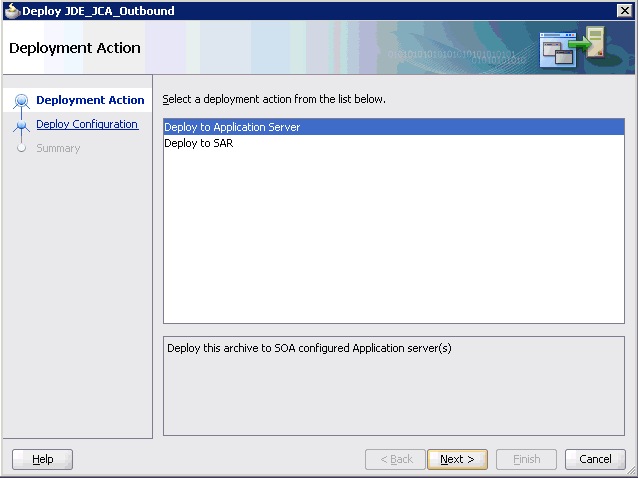Click empty area in deployment action list
The width and height of the screenshot is (638, 478).
pos(393,240)
